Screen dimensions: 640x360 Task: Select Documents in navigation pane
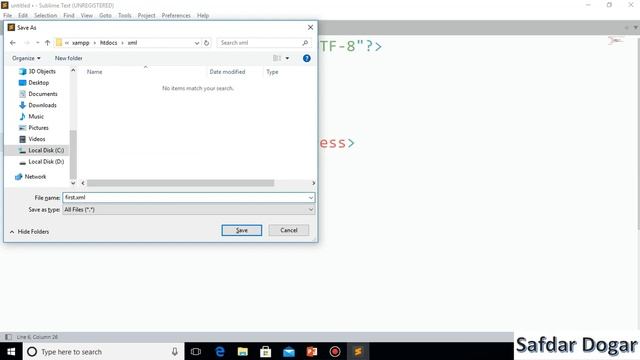[x=38, y=94]
